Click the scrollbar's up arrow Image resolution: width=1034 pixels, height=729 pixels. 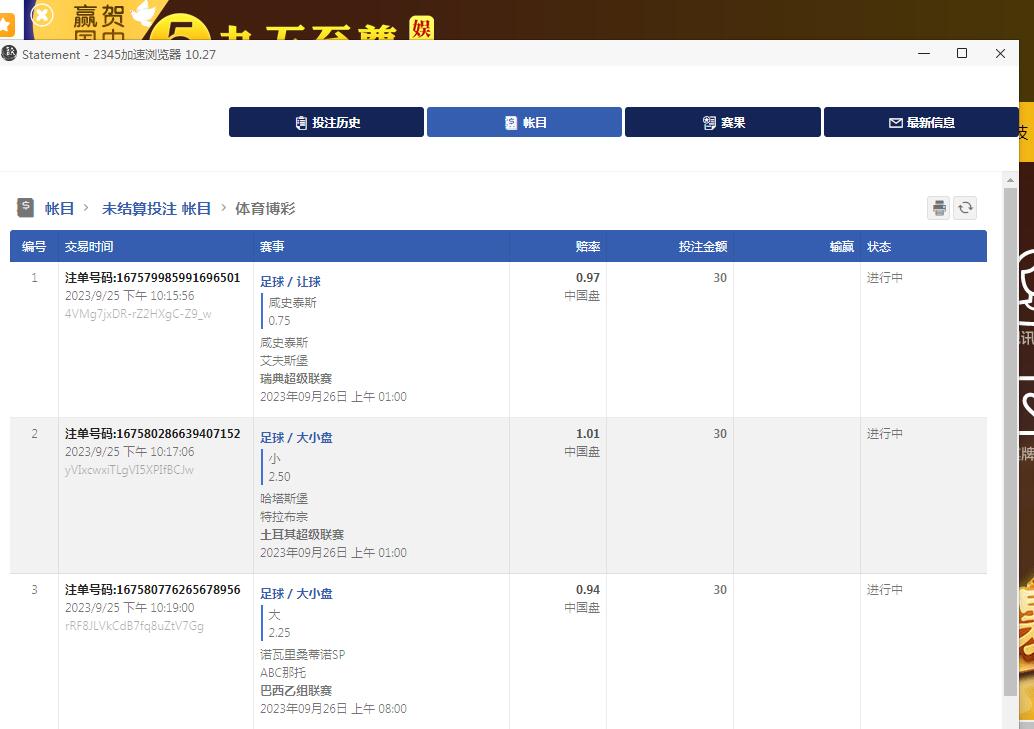(1010, 179)
